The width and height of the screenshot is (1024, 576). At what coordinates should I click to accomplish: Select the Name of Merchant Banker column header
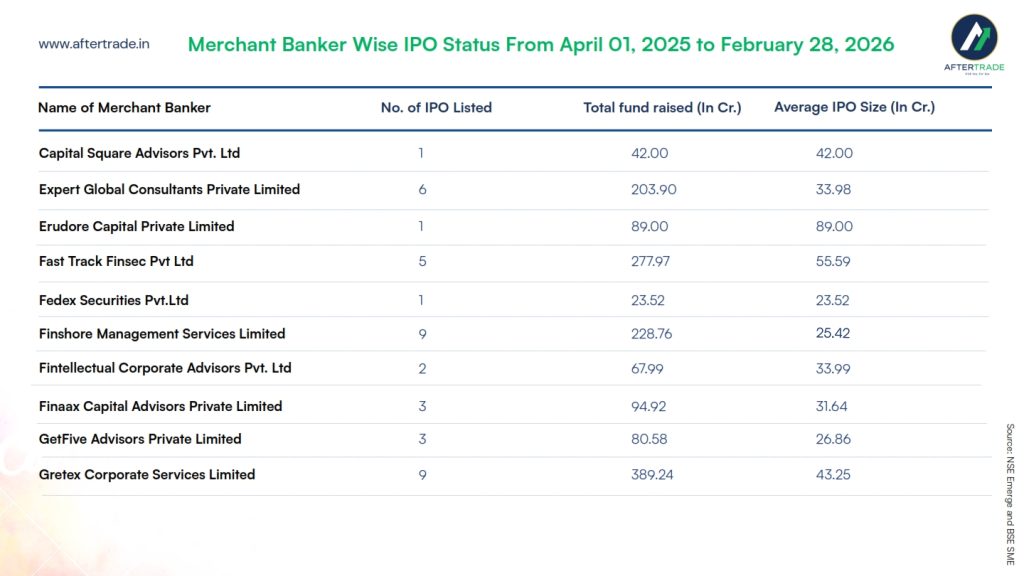pyautogui.click(x=124, y=108)
